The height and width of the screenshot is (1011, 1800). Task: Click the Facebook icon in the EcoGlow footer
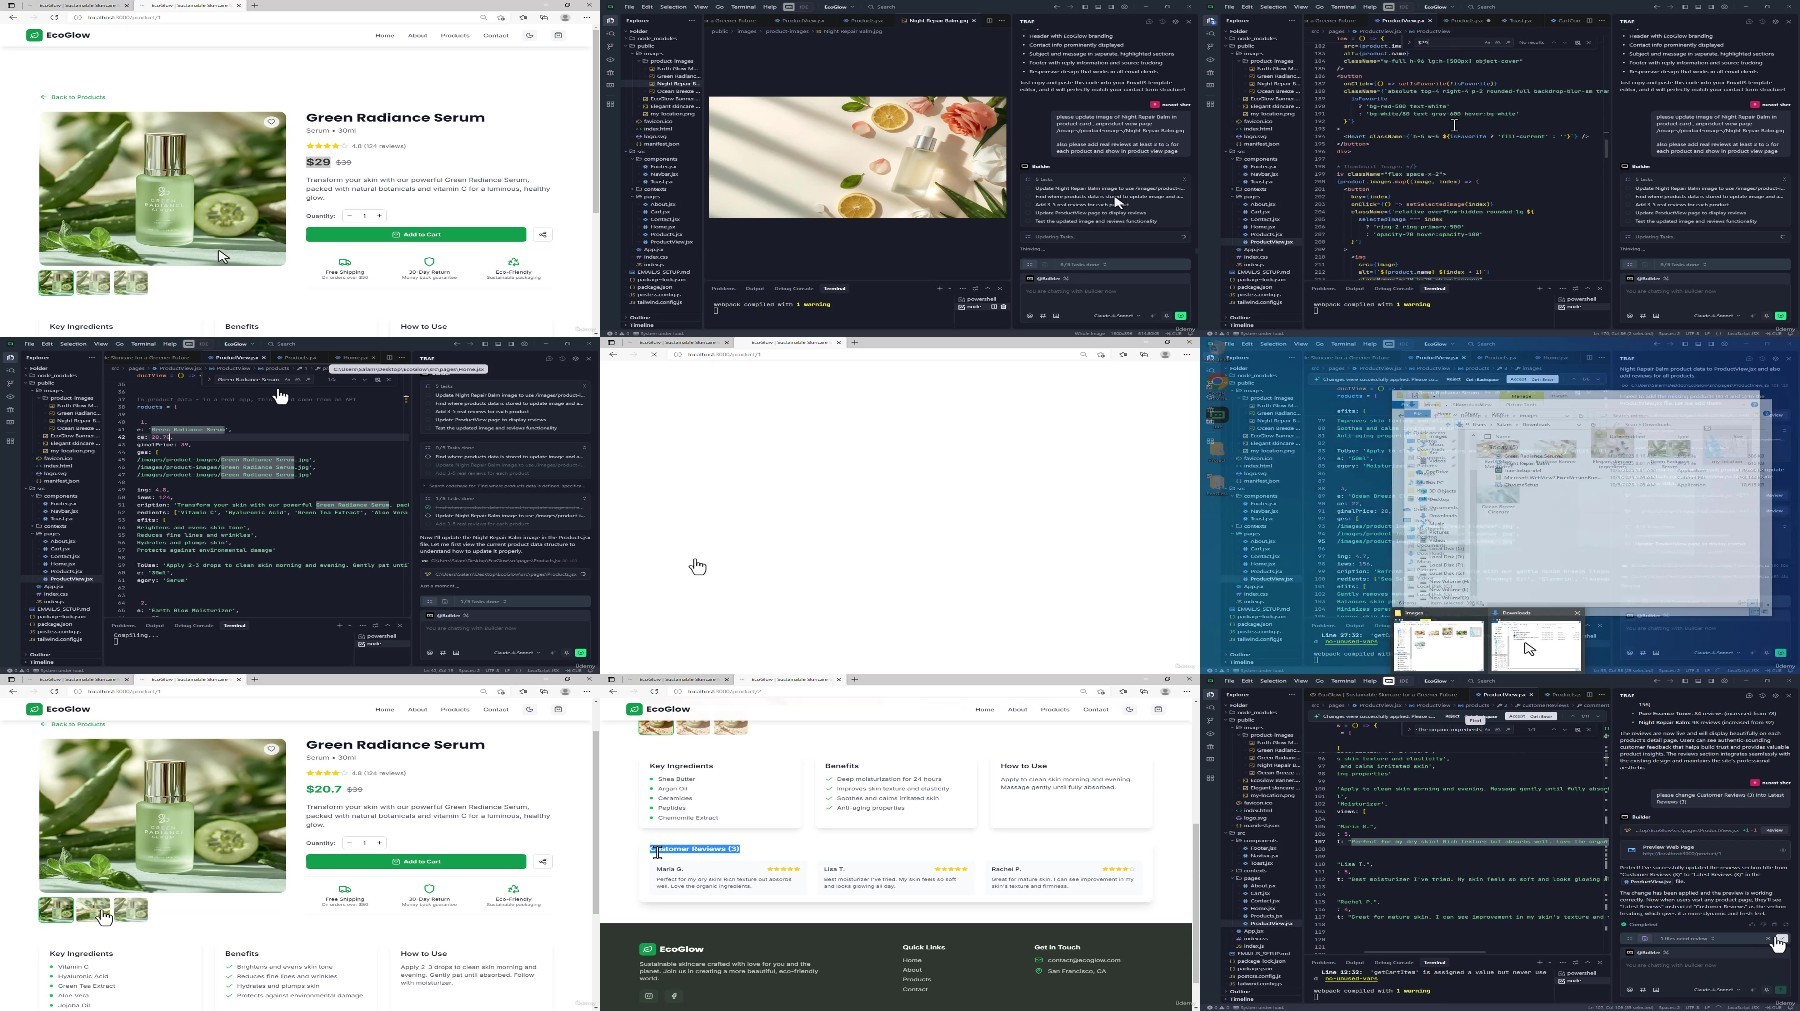click(674, 996)
